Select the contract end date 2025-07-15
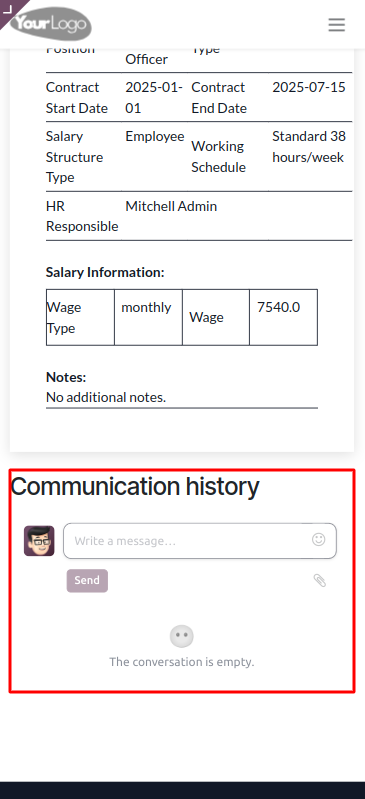 (309, 87)
